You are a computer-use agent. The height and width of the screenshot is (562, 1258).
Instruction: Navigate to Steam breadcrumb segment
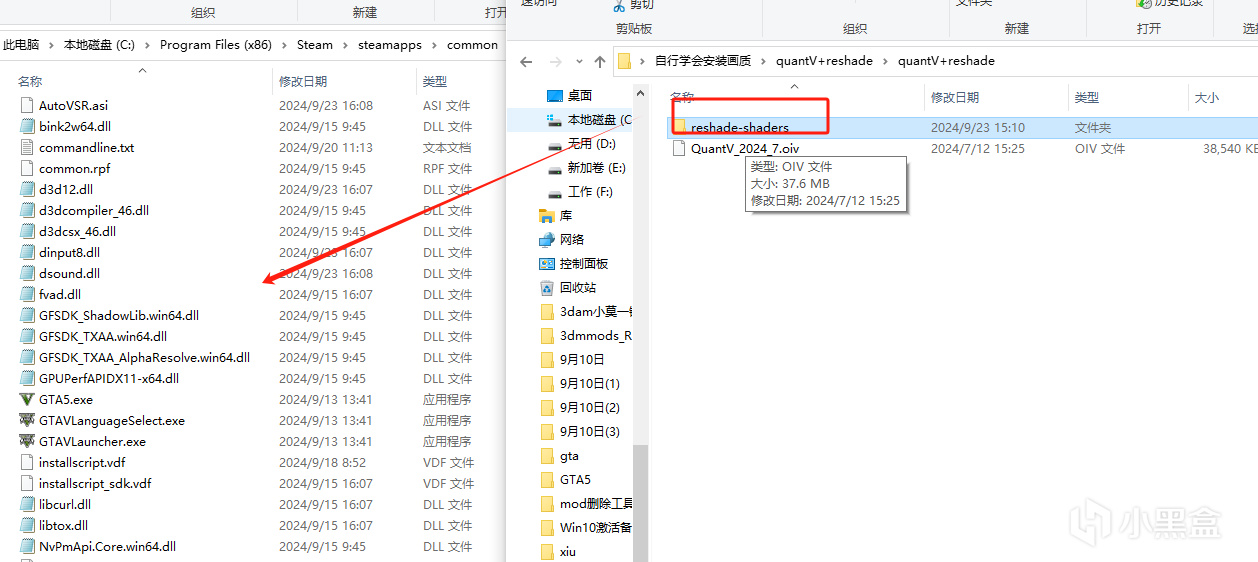pos(315,45)
